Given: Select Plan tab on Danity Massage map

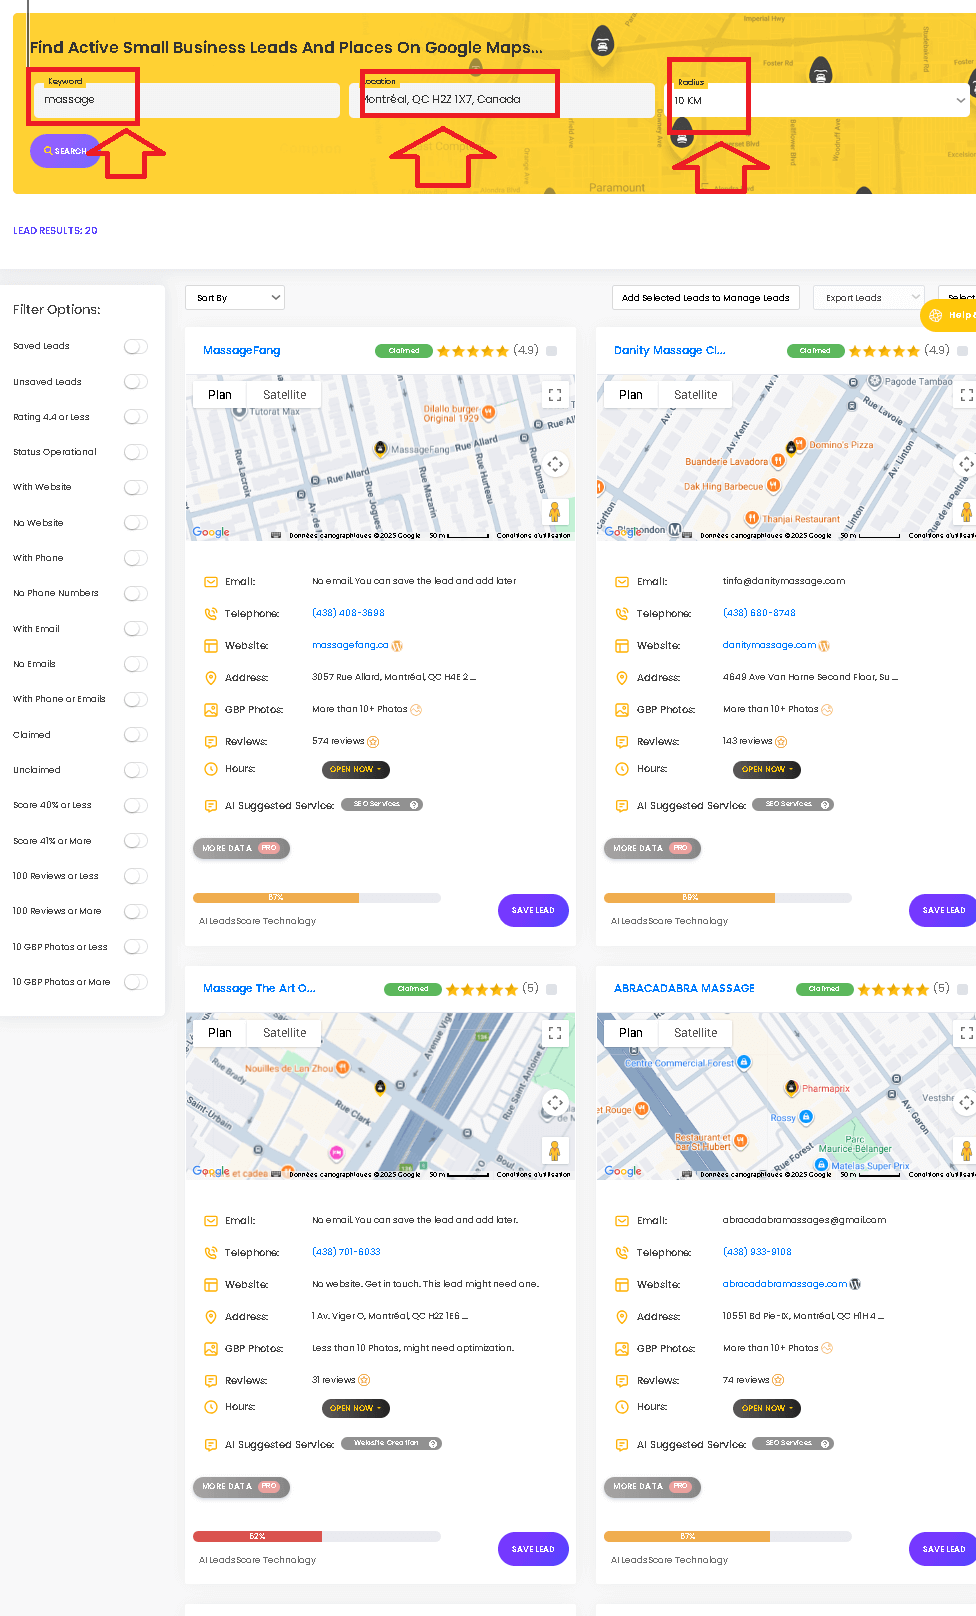Looking at the screenshot, I should click(x=631, y=395).
